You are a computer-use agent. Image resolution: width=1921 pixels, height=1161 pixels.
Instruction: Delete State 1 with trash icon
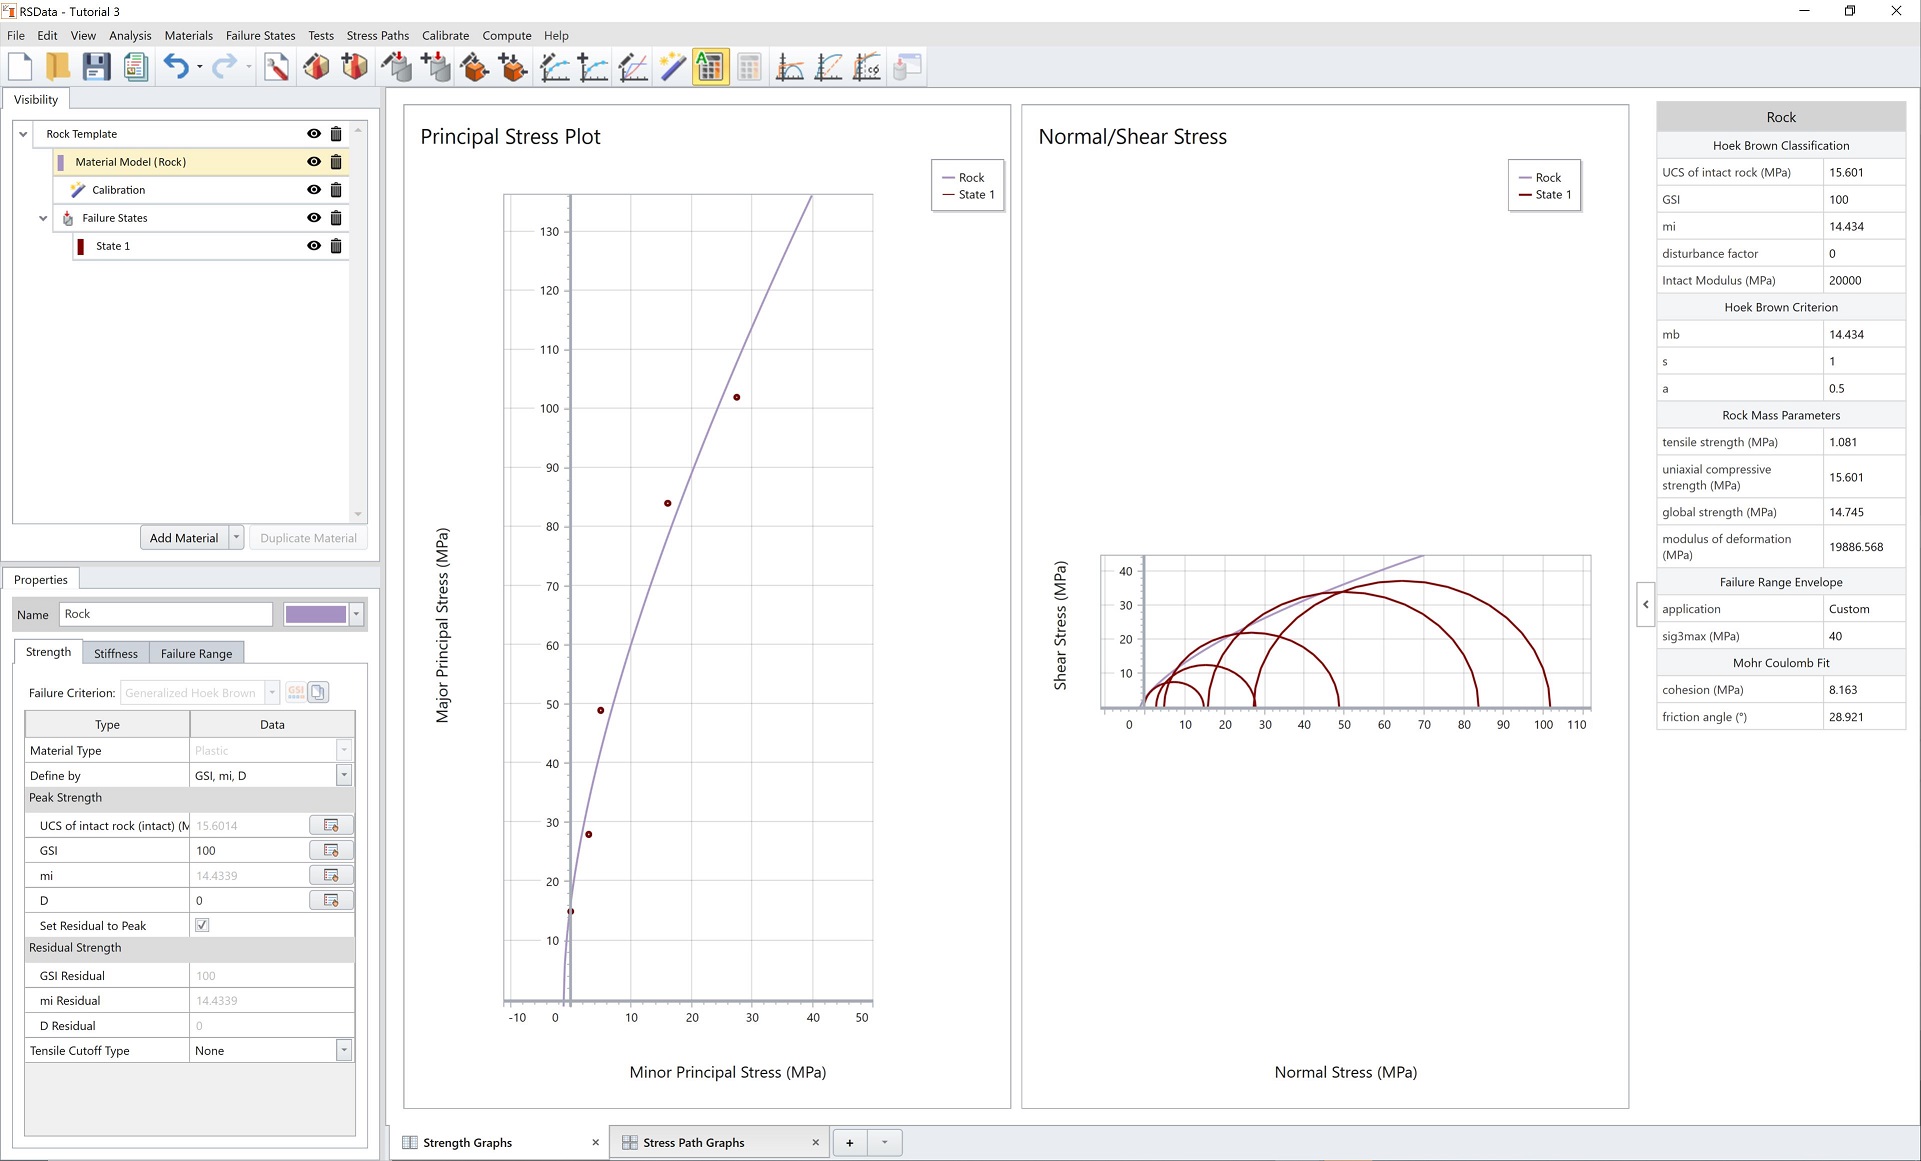click(x=336, y=246)
